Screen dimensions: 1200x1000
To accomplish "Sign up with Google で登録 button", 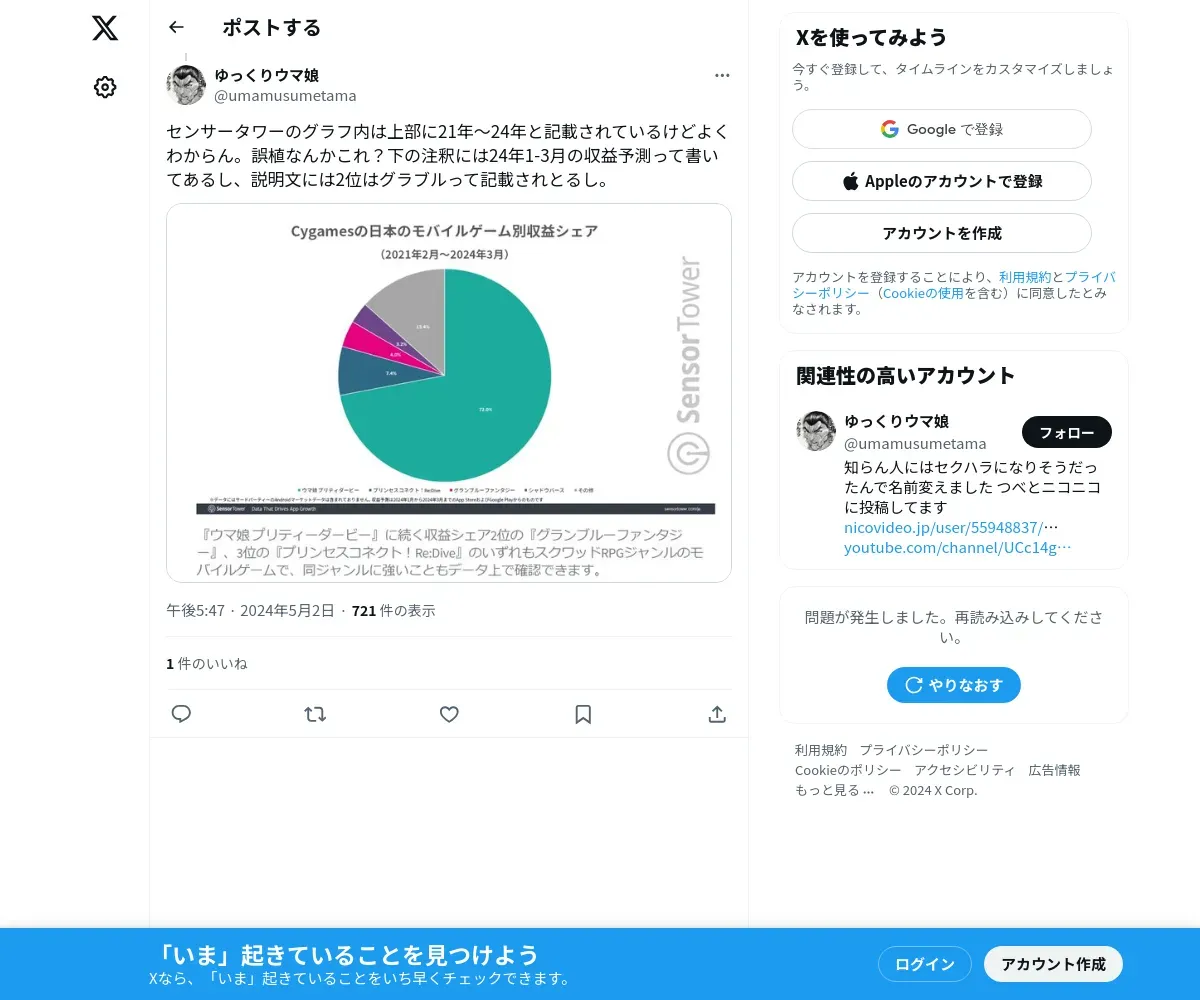I will [942, 129].
